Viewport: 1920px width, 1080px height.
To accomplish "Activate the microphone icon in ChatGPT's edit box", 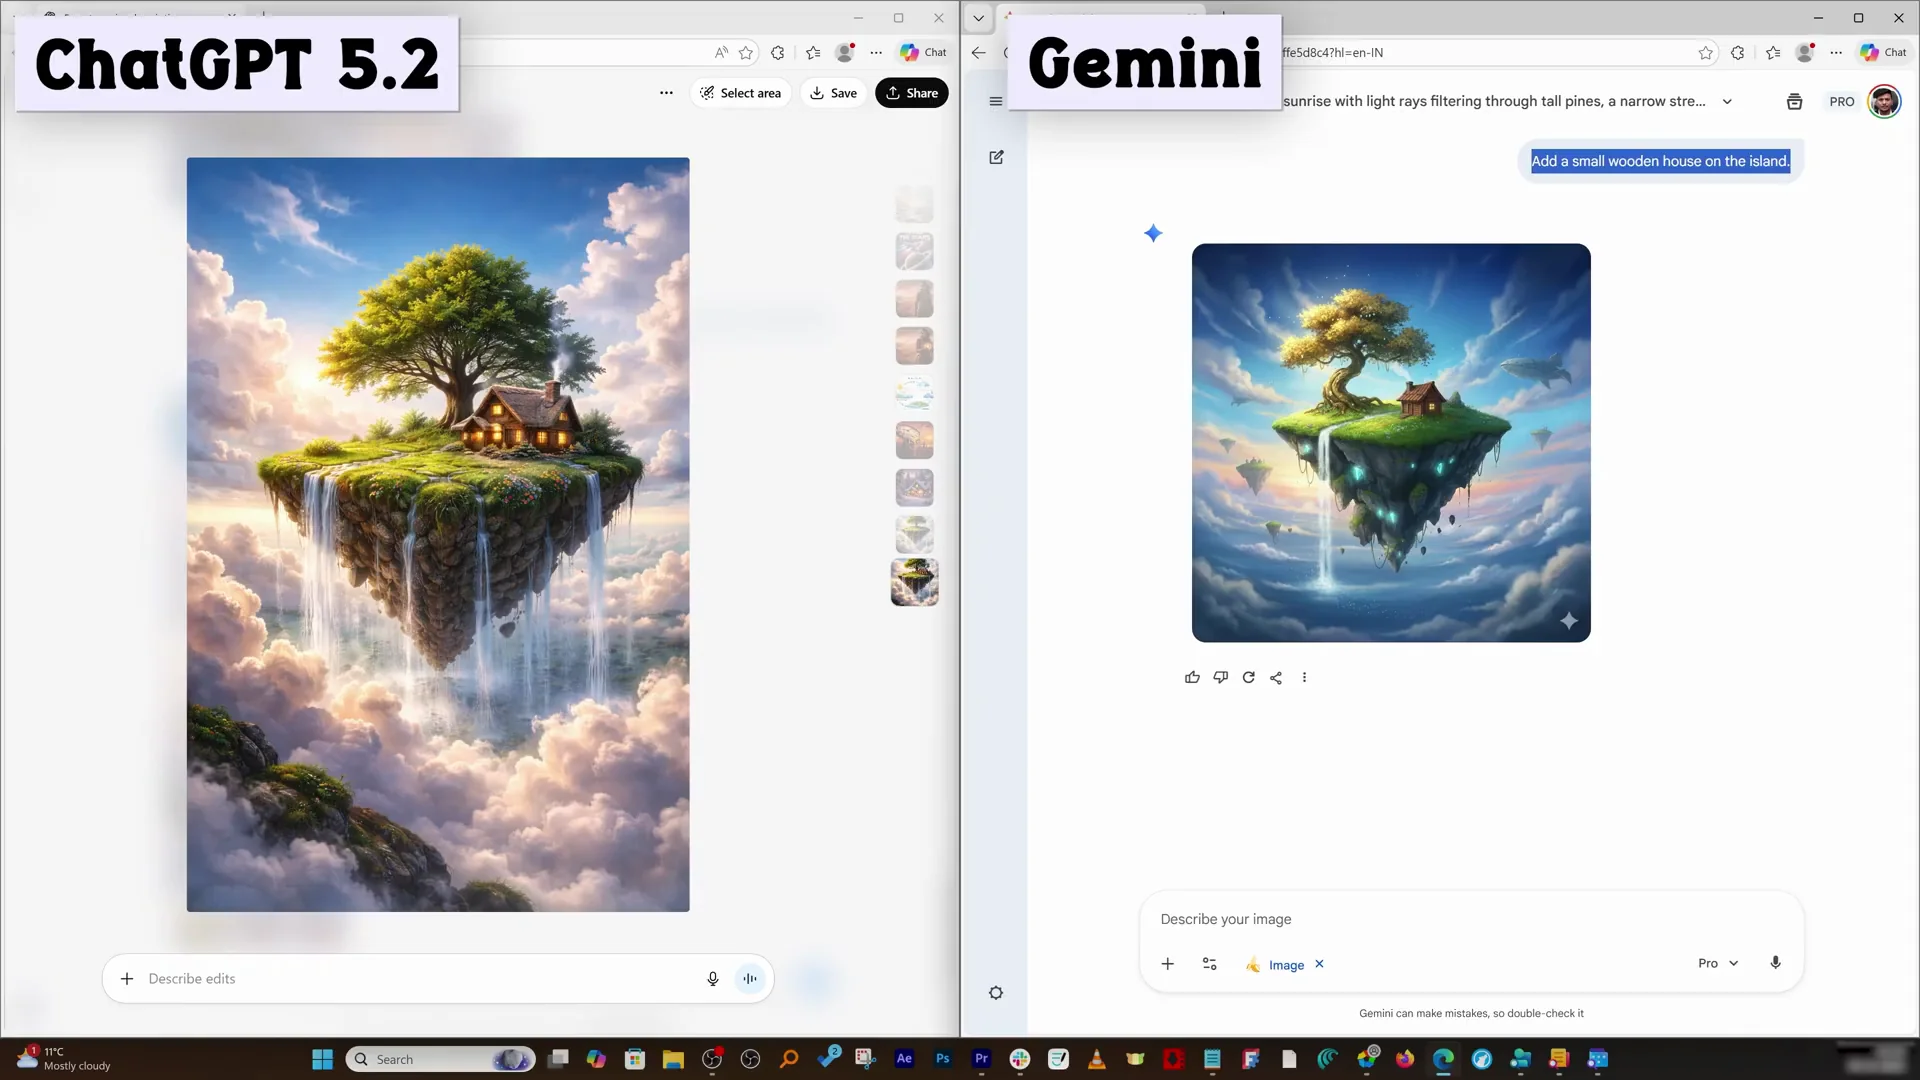I will click(712, 978).
